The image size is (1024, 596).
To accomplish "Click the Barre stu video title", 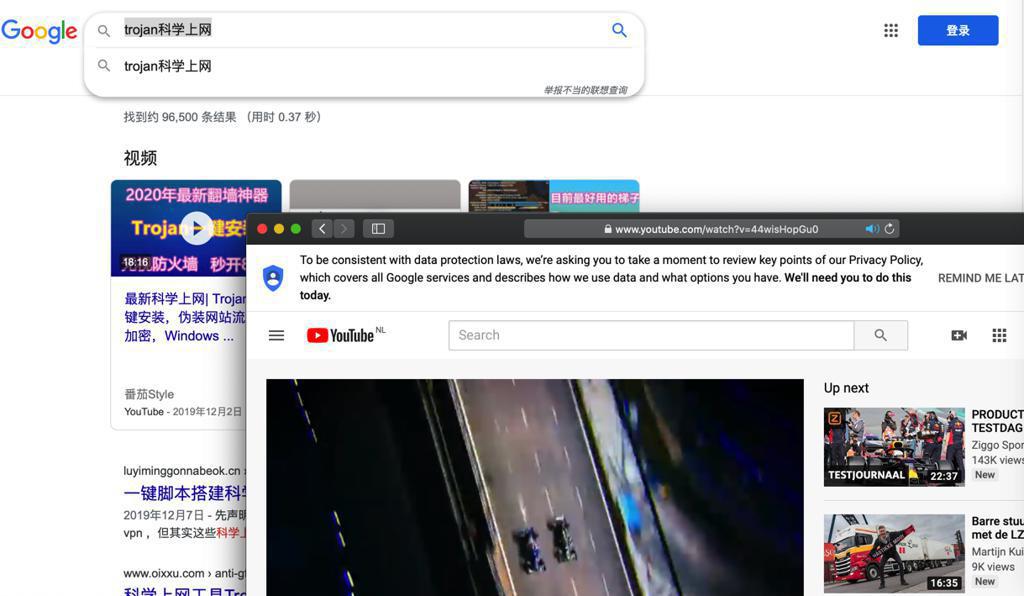I will [x=997, y=528].
